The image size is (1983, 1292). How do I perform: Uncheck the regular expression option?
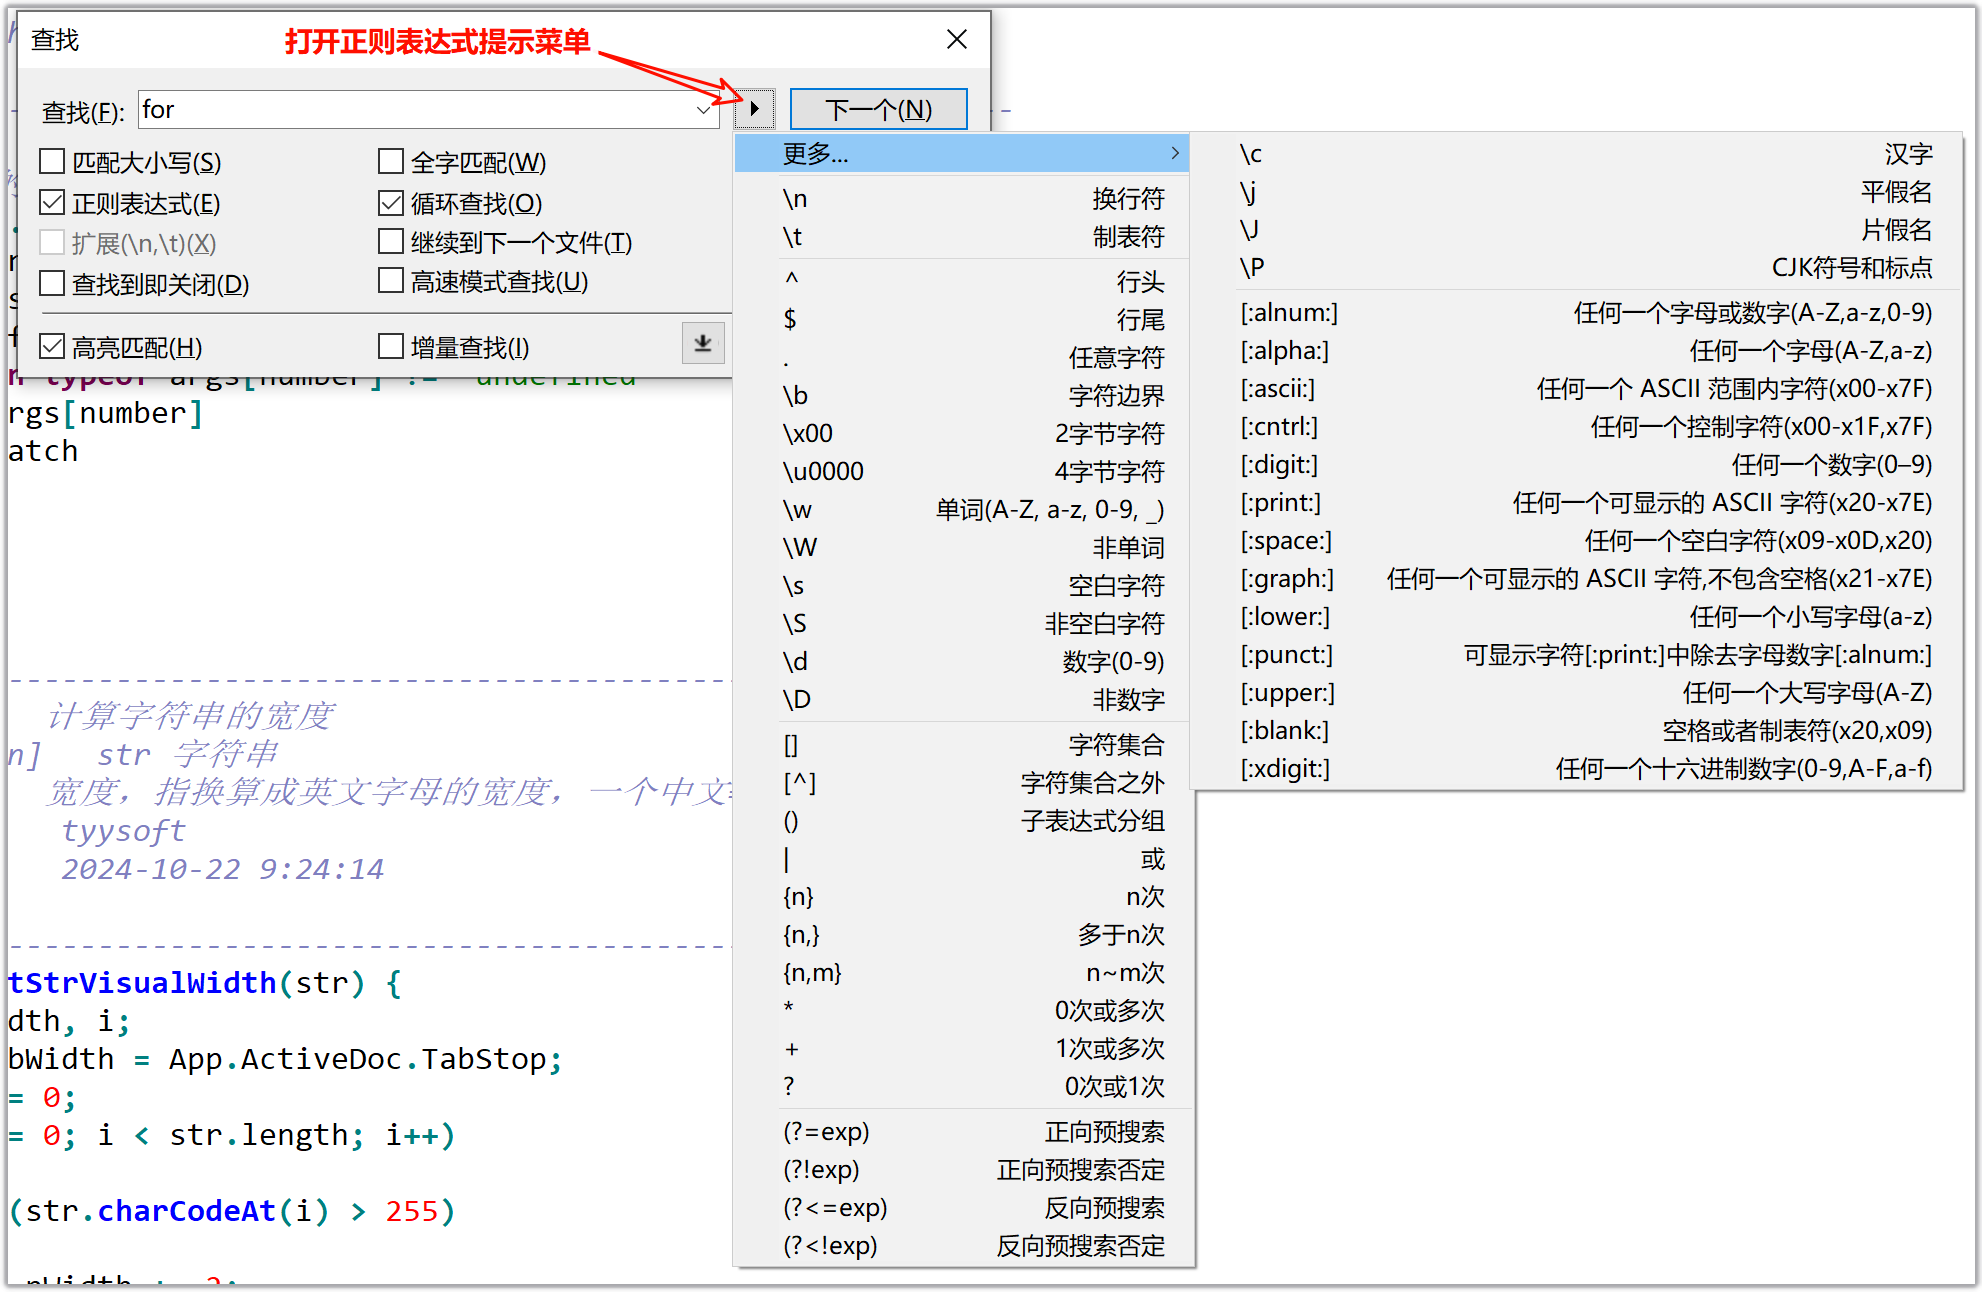(x=52, y=203)
